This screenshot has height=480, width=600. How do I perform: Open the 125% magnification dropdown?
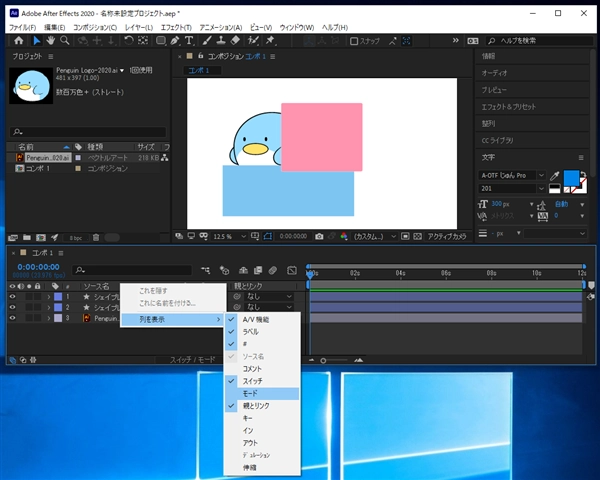[229, 237]
